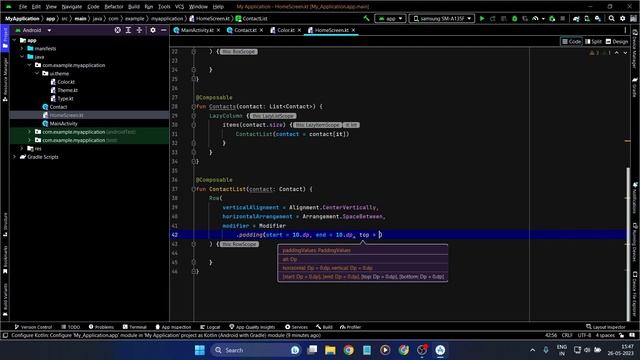Run the app with the green play button
The image size is (640, 360).
click(482, 18)
